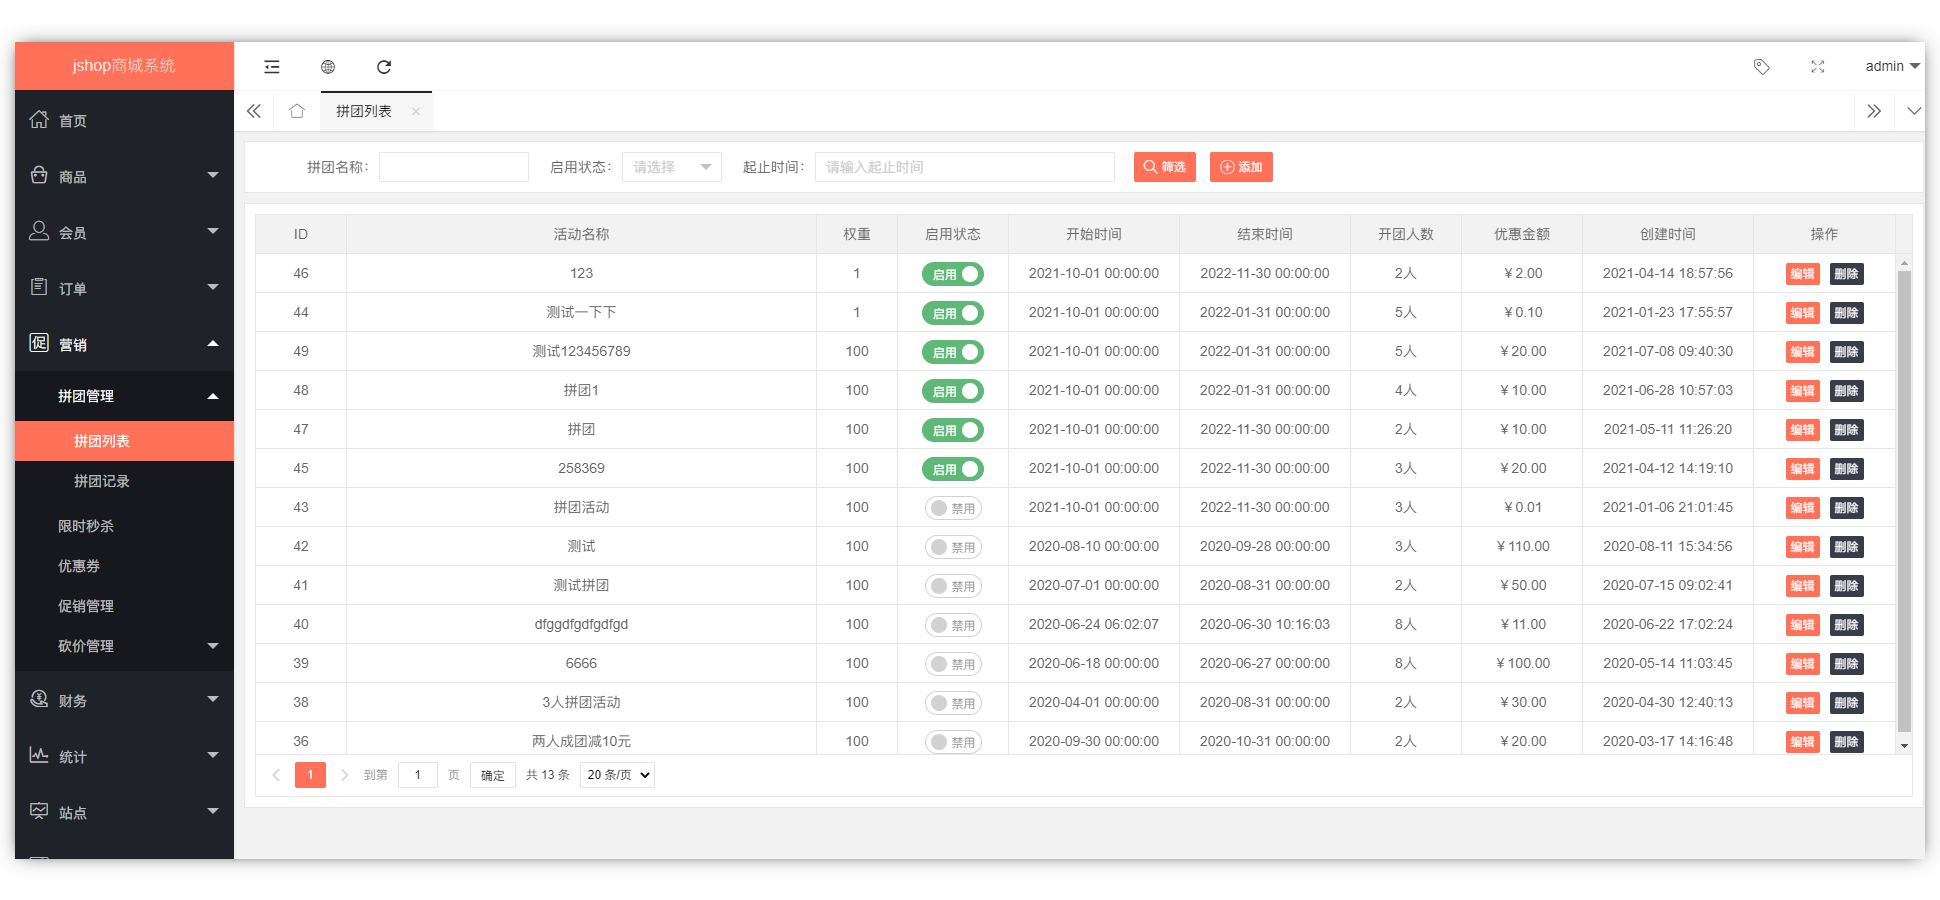Viewport: 1940px width, 900px height.
Task: Enable the switch for 测试拼团
Action: click(953, 586)
